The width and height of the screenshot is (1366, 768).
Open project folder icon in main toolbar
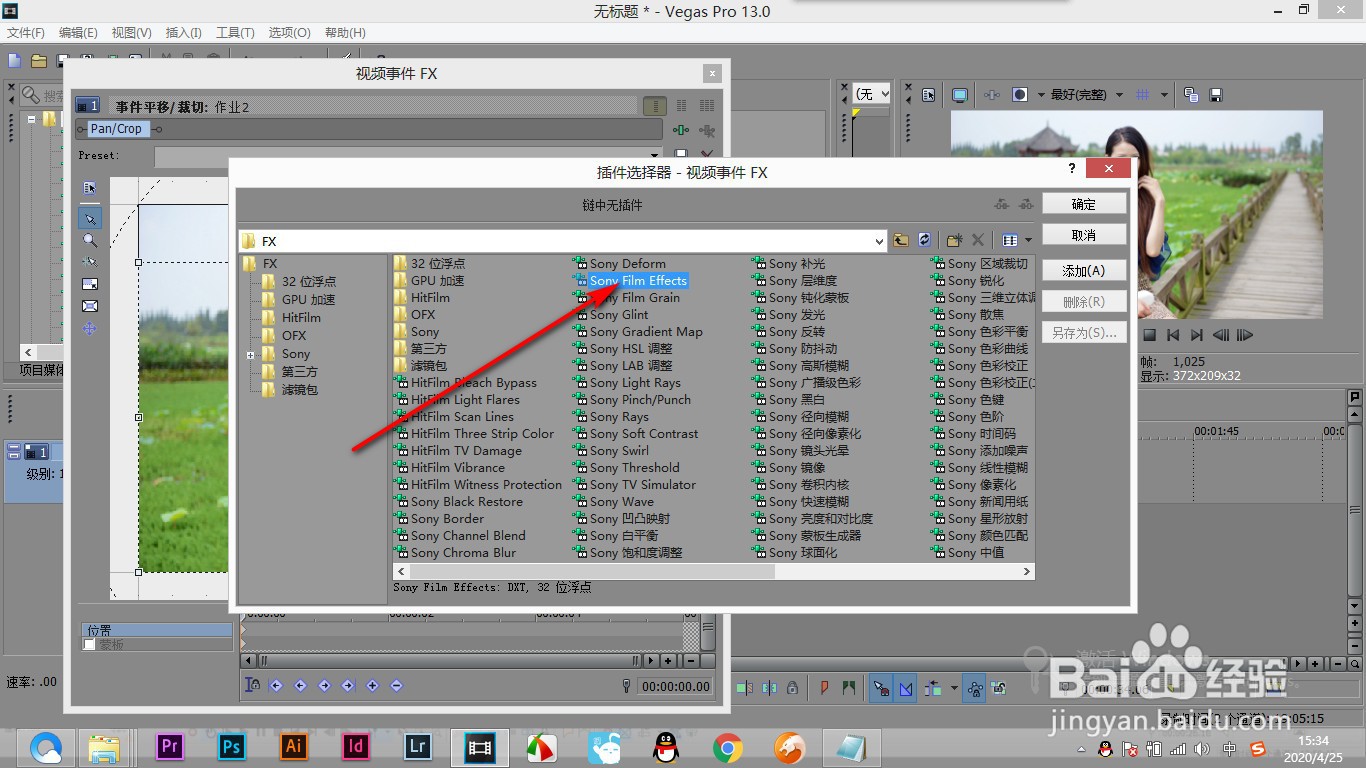tap(39, 61)
